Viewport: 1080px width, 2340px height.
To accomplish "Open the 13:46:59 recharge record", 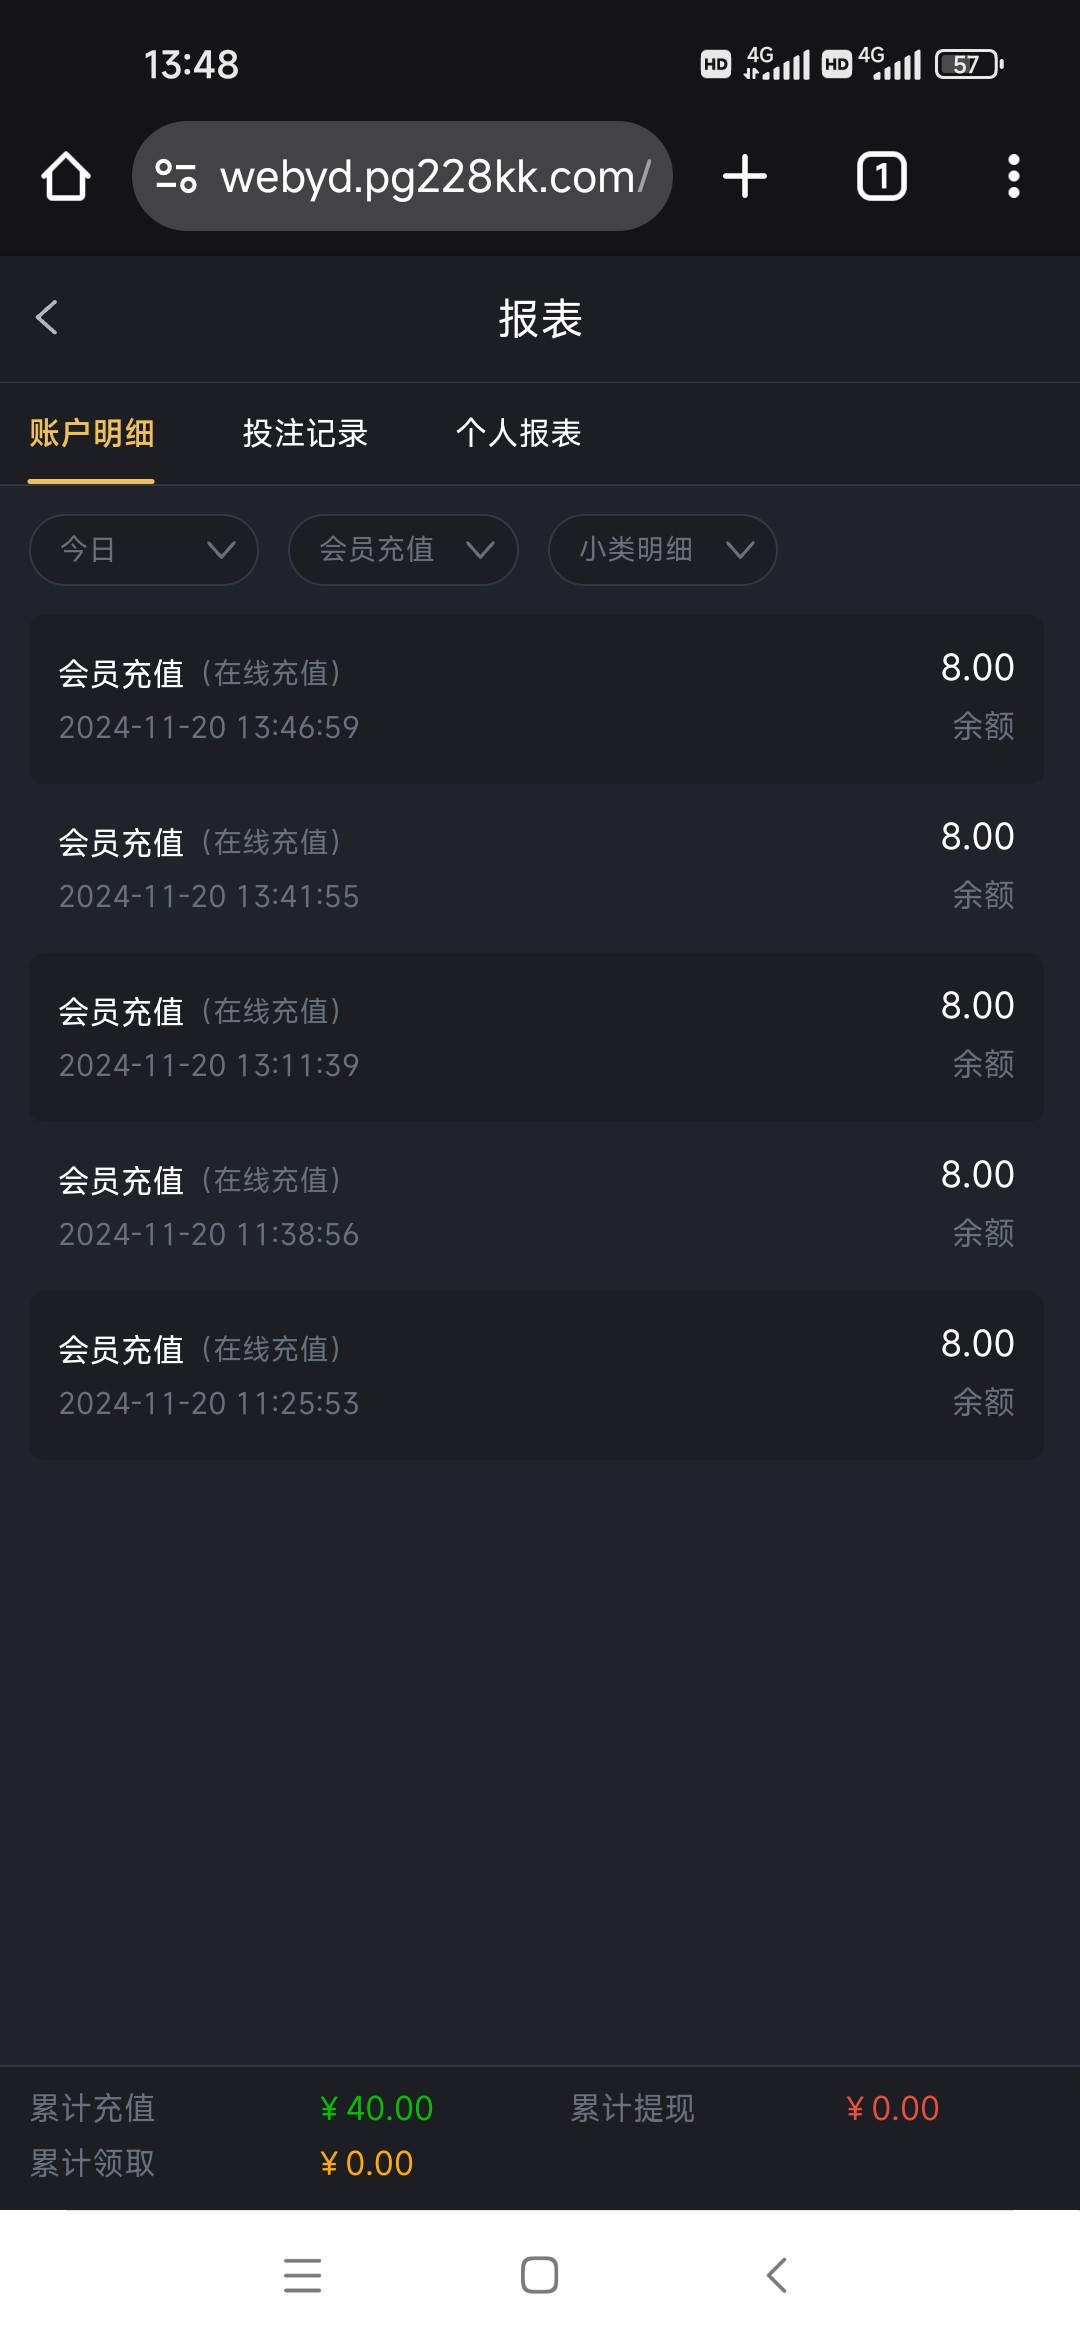I will pos(536,699).
